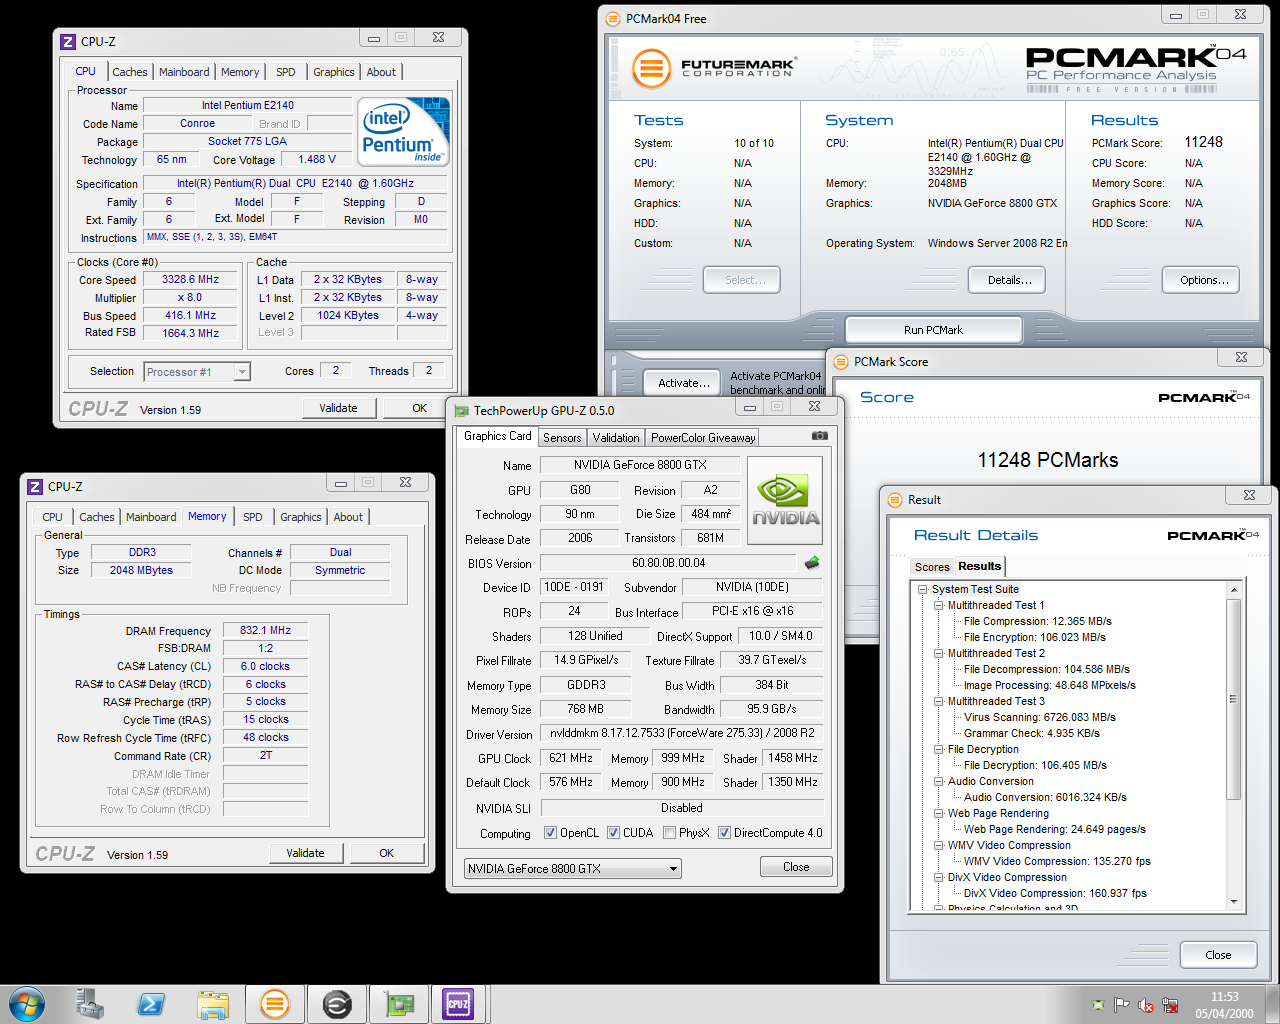Toggle the CUDA checkbox
Screen dimensions: 1280x1024
tap(613, 833)
